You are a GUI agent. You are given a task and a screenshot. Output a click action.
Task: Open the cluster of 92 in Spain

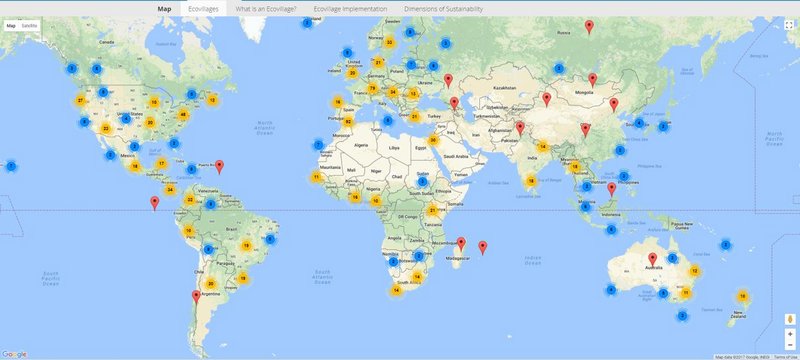click(x=348, y=121)
